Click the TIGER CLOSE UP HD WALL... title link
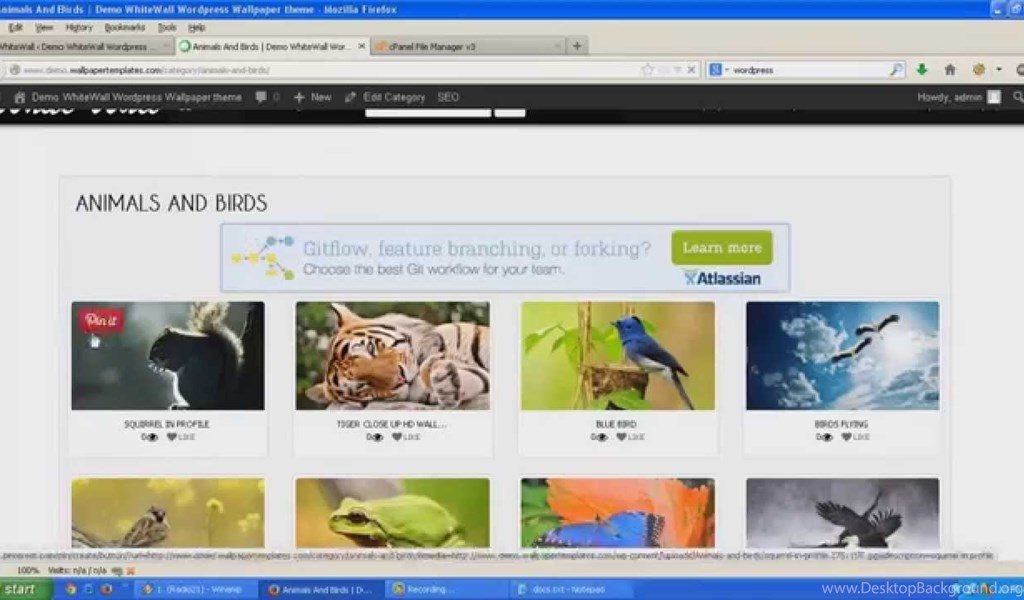Viewport: 1024px width, 600px height. tap(392, 424)
